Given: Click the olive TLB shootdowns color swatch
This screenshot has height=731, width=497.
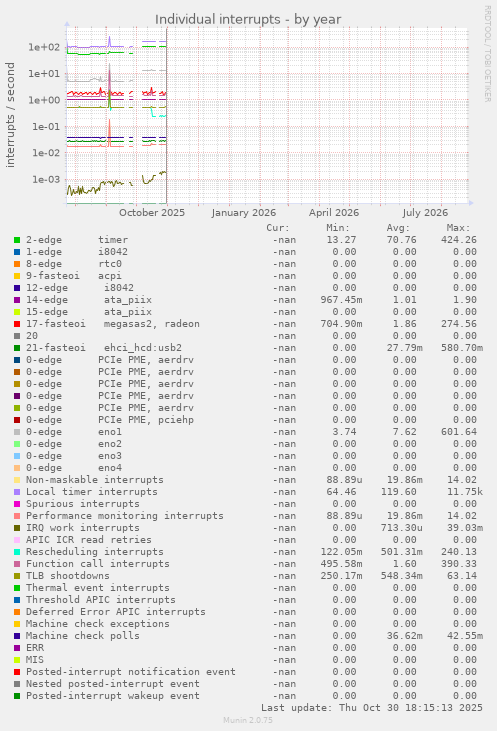Looking at the screenshot, I should (x=17, y=576).
